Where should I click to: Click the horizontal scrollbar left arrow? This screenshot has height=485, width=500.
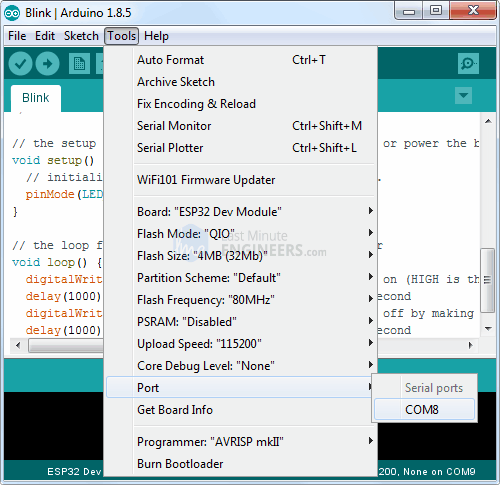[18, 345]
